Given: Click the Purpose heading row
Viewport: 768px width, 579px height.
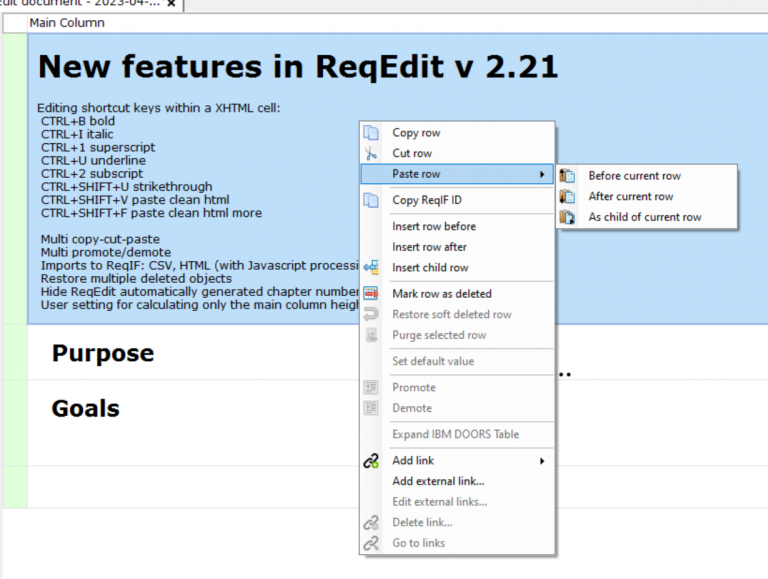Looking at the screenshot, I should tap(103, 353).
